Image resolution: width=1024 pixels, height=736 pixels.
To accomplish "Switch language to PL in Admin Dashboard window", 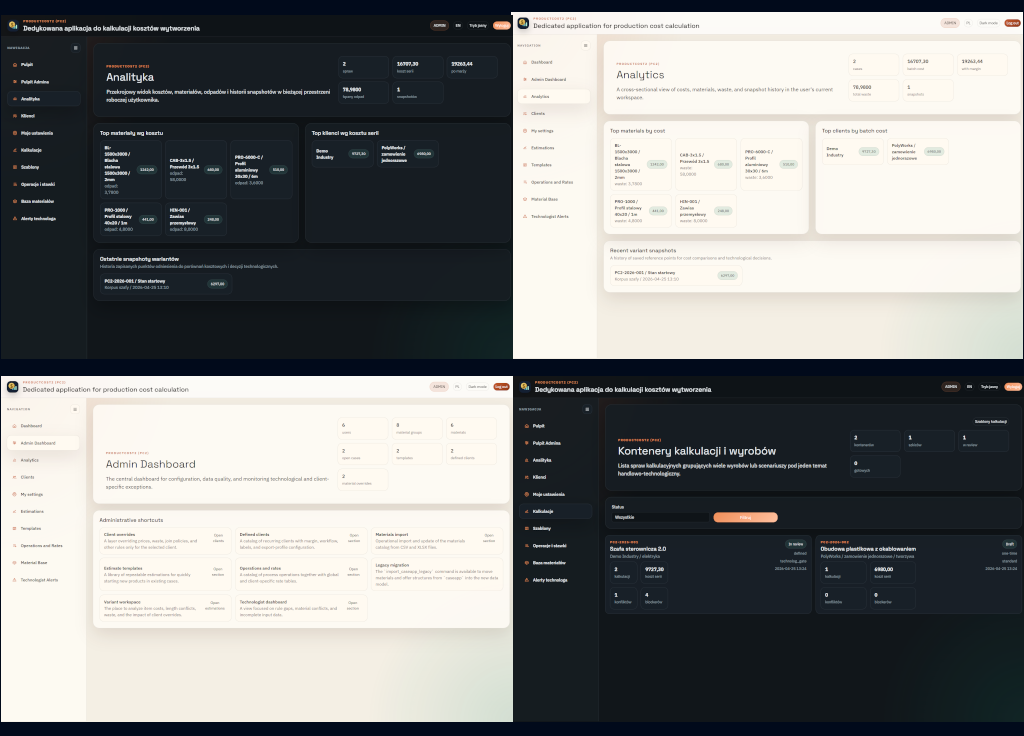I will (457, 387).
